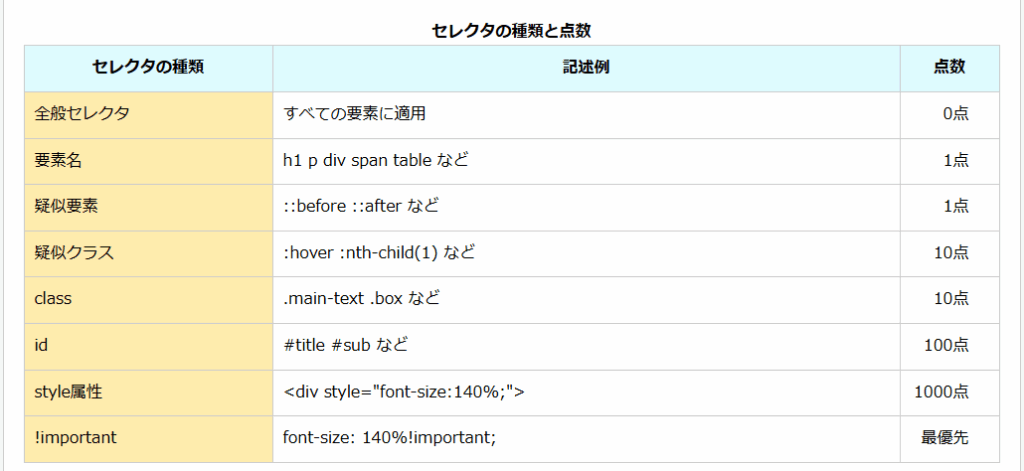Click the すべての要素に適用 example cell

pos(586,115)
